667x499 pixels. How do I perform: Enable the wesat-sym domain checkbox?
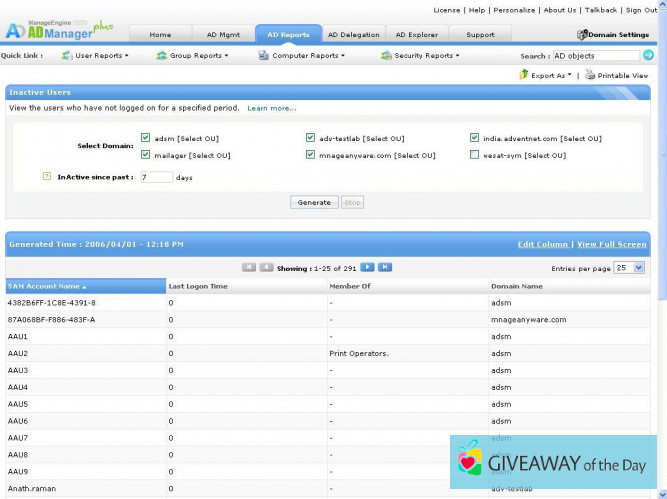click(475, 155)
